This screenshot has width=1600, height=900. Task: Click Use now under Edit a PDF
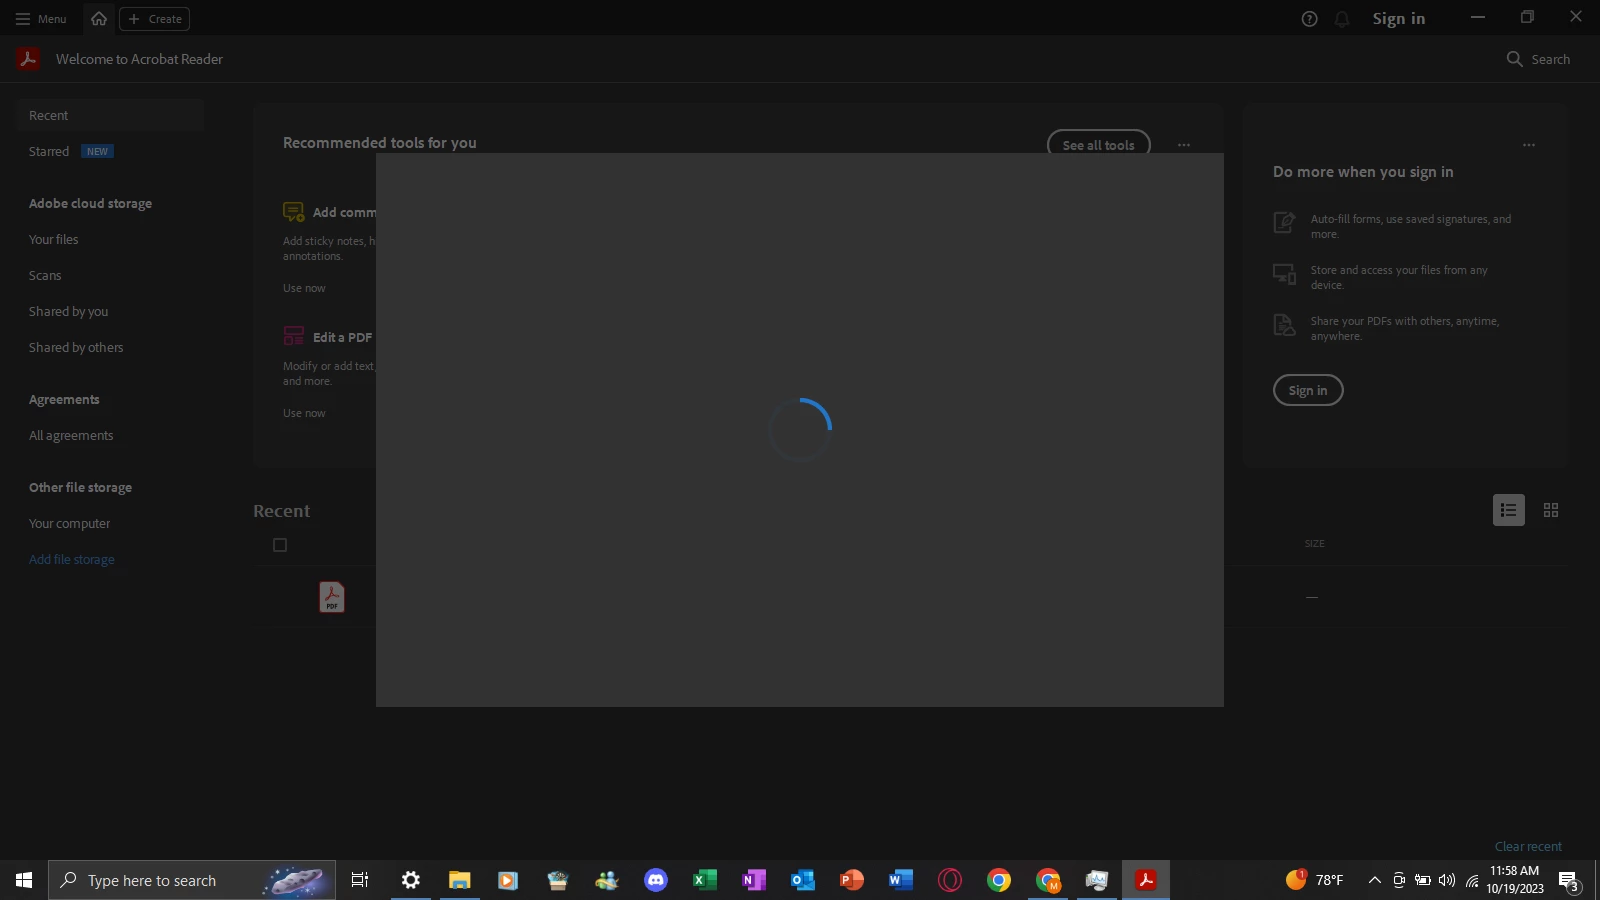tap(304, 413)
